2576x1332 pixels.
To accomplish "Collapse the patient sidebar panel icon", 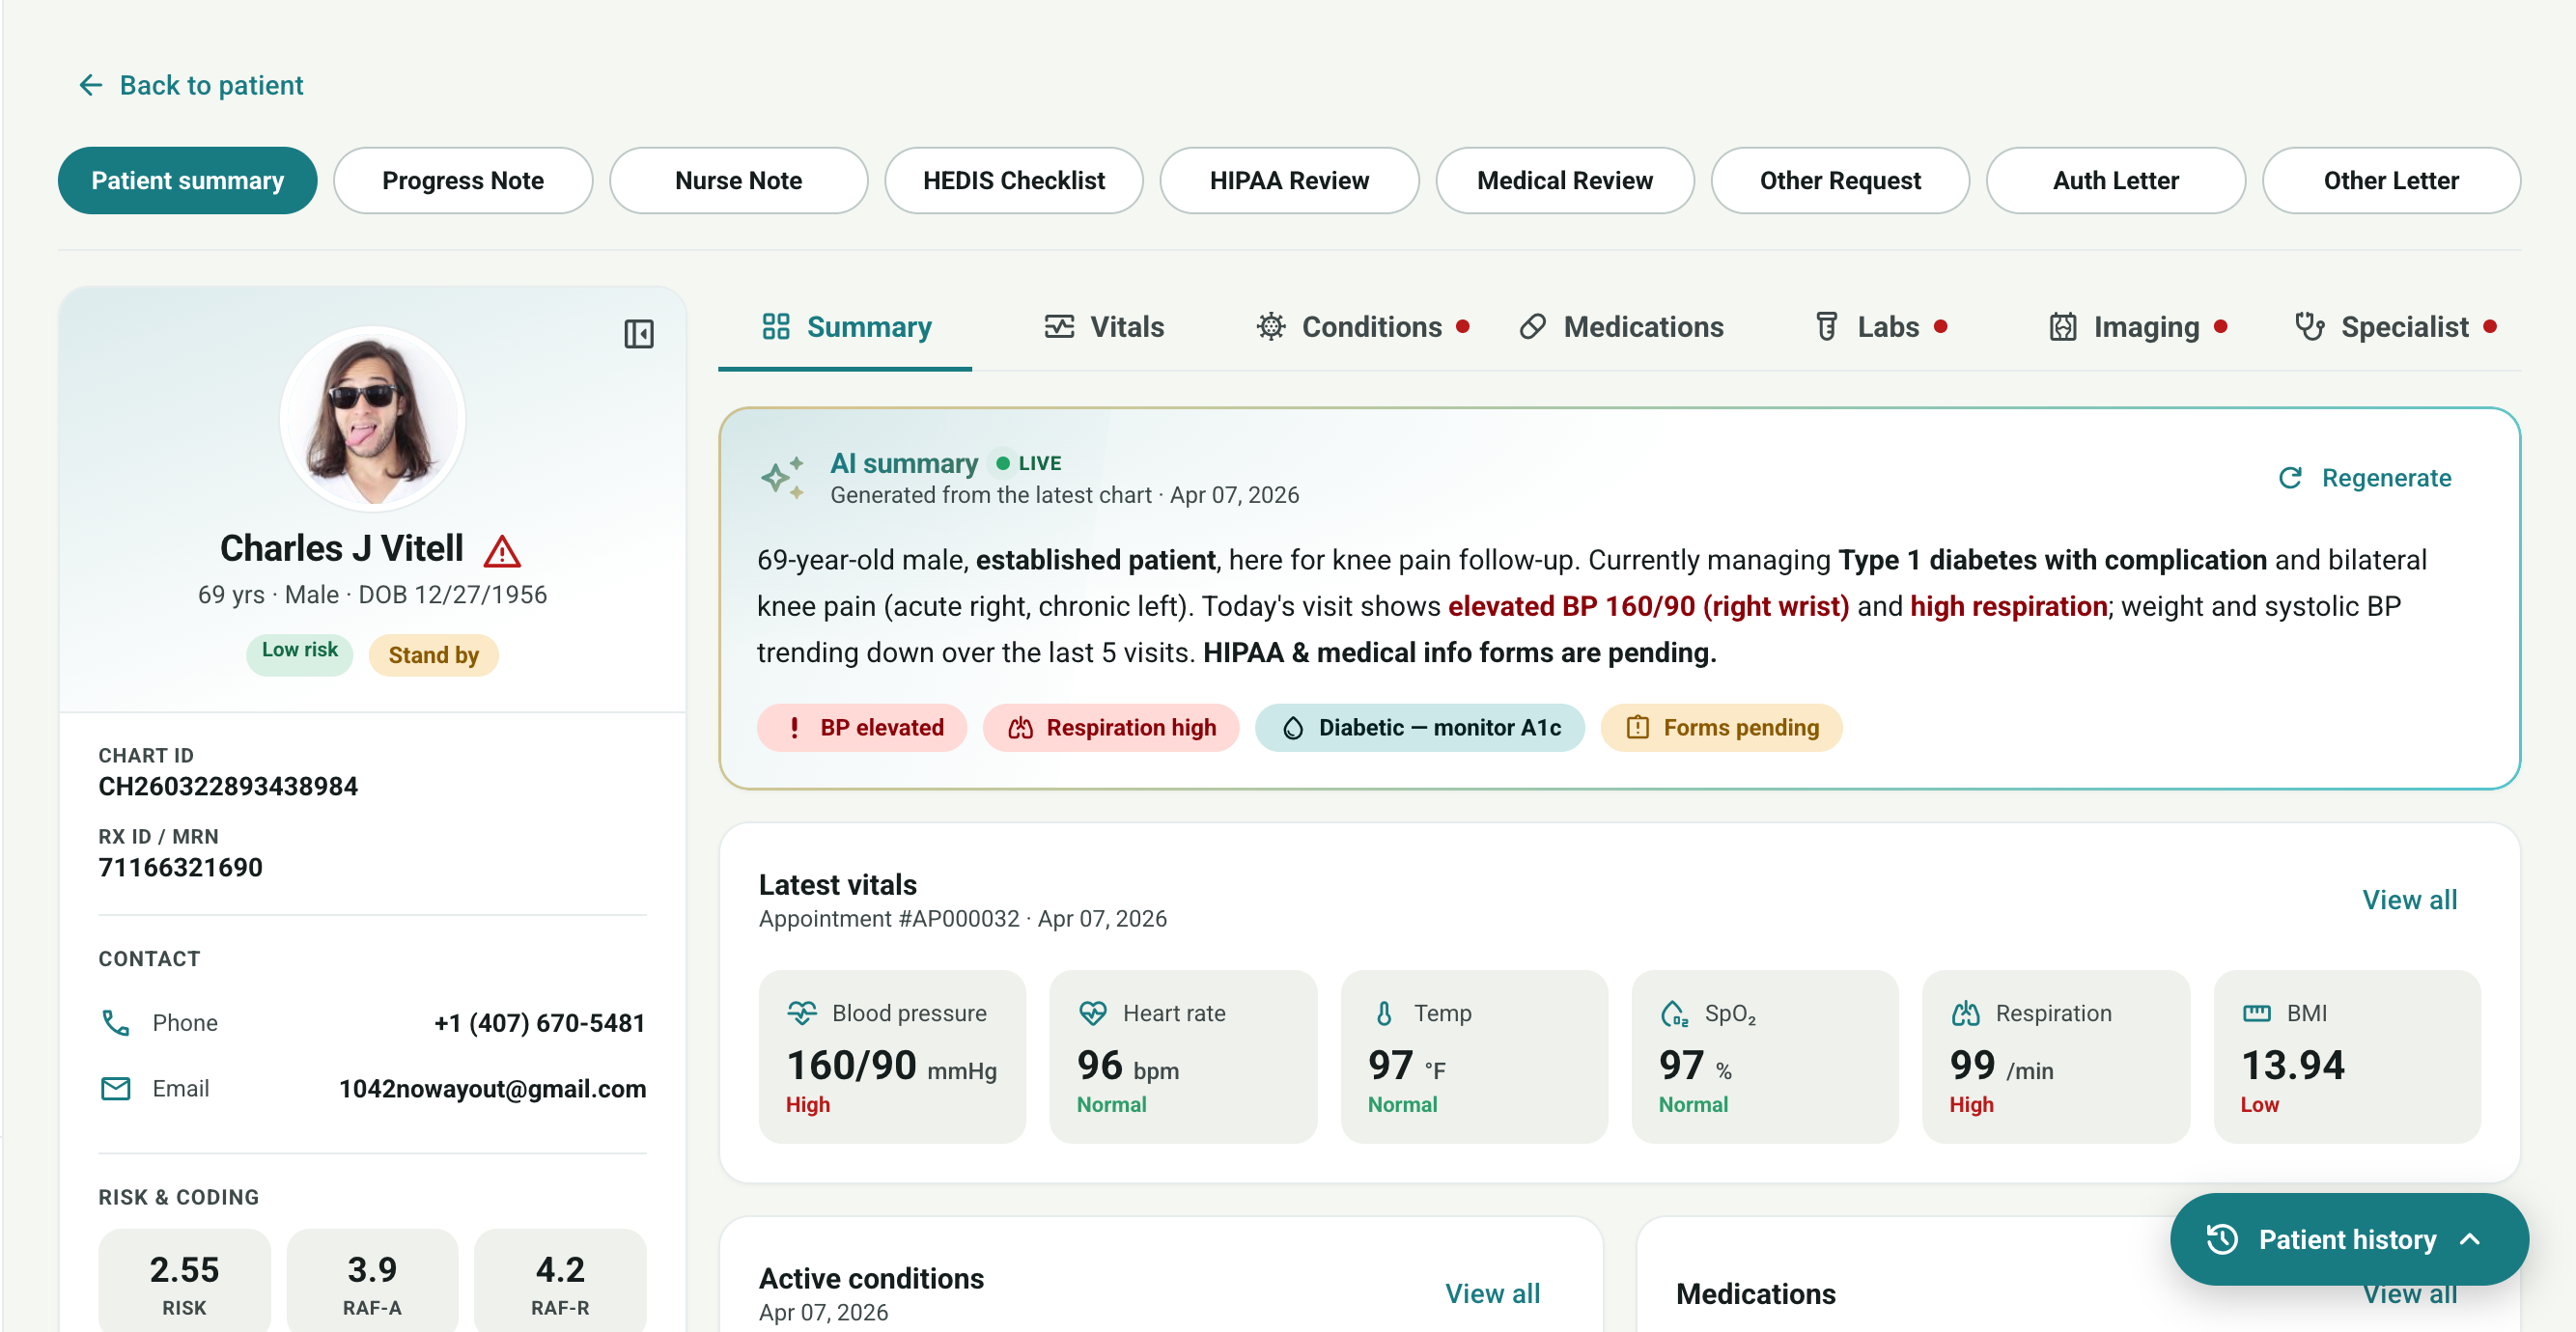I will tap(639, 333).
